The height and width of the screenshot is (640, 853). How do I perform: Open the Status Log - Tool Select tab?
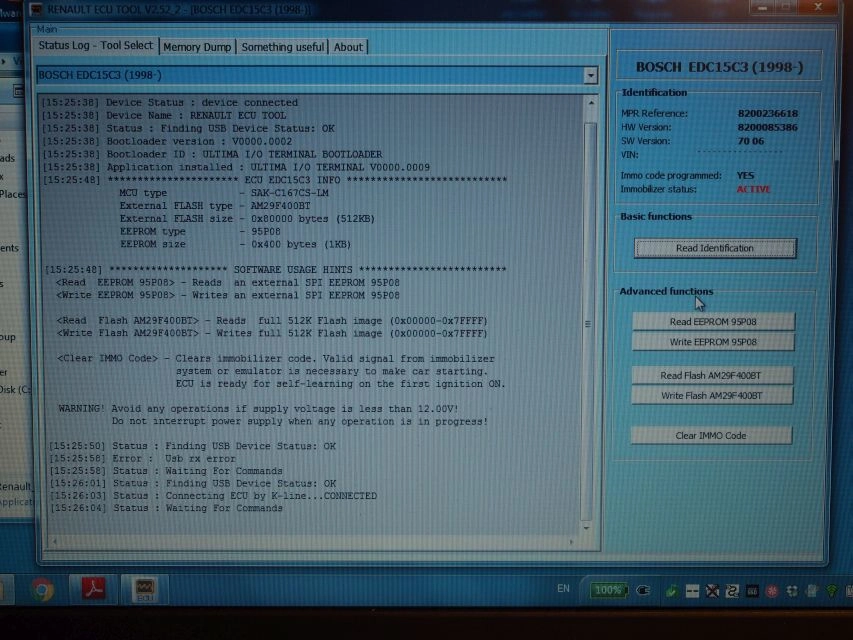(96, 46)
